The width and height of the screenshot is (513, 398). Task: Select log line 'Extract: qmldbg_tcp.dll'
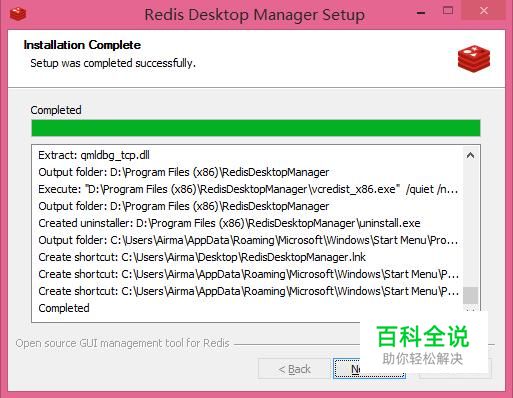94,155
